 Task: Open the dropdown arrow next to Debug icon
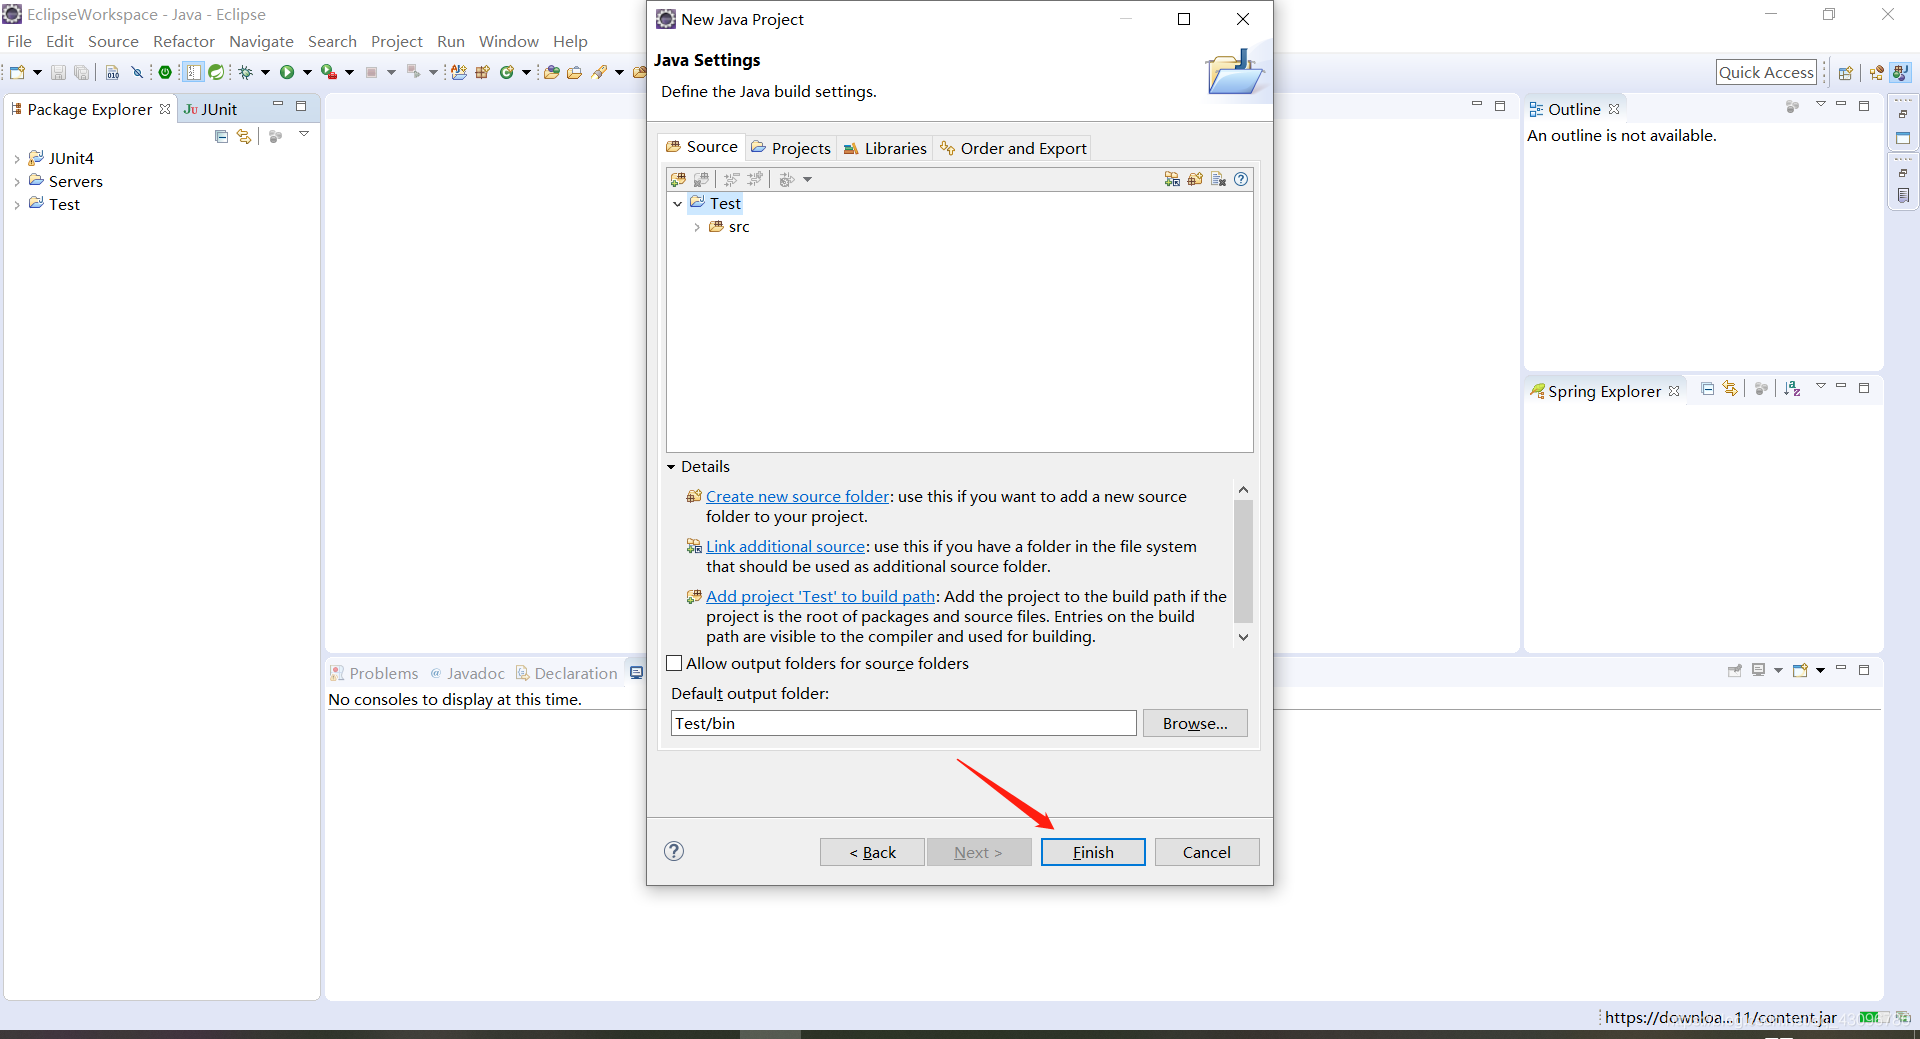tap(265, 72)
